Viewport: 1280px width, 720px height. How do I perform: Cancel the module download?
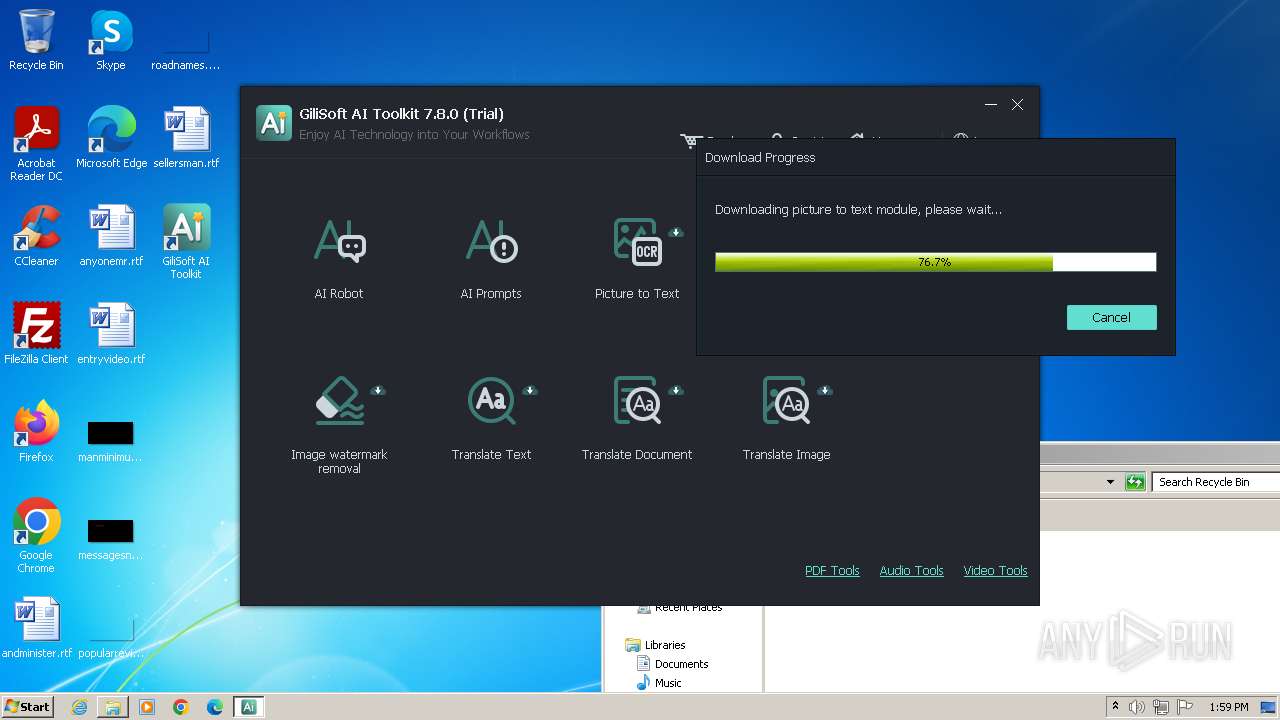point(1111,317)
